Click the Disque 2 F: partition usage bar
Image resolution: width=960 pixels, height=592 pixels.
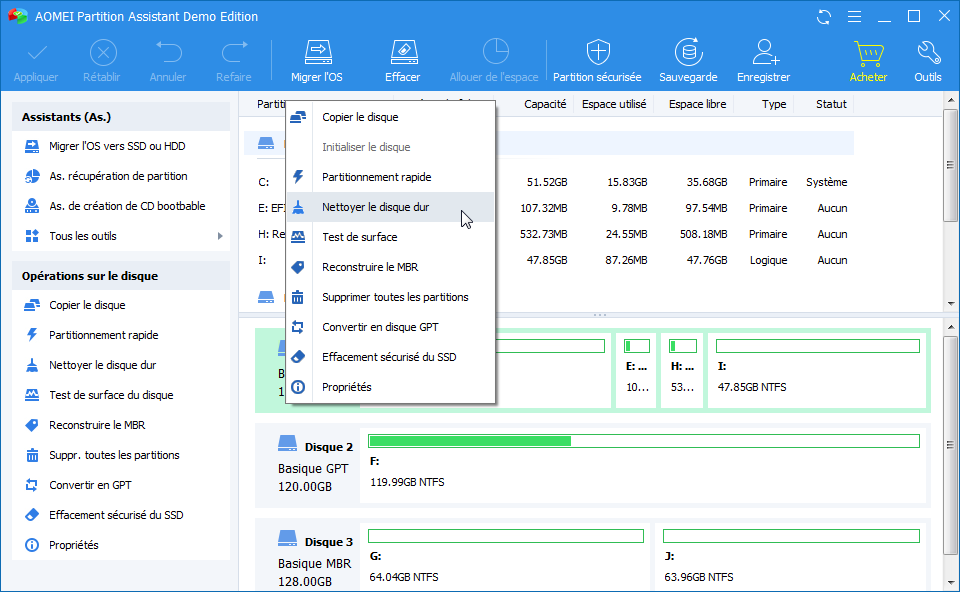643,441
